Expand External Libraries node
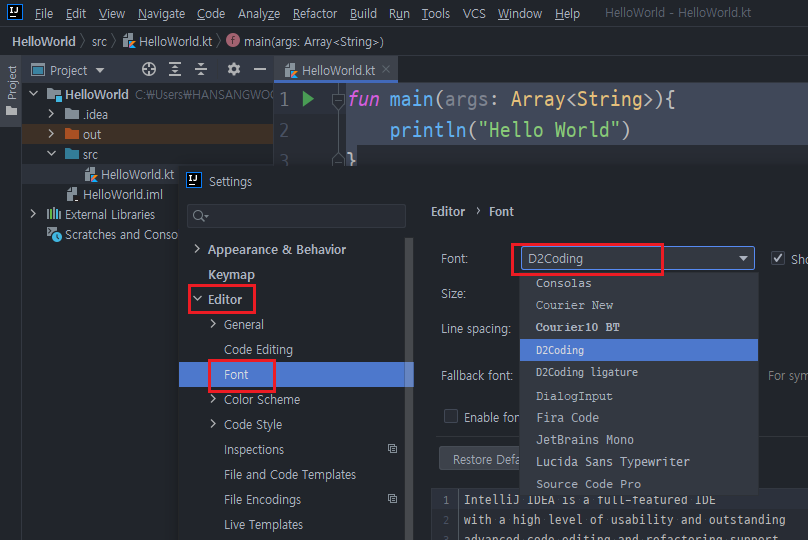 tap(33, 213)
